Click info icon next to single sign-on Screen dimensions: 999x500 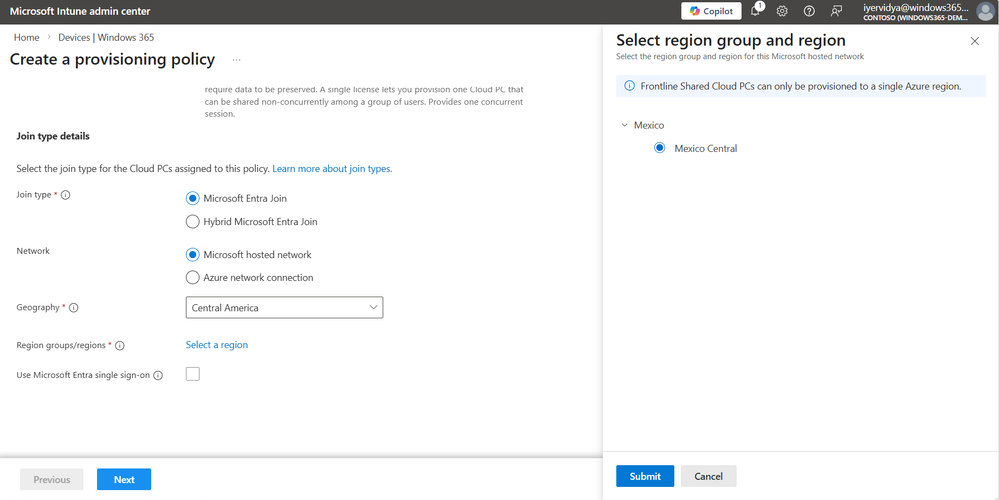tap(158, 375)
